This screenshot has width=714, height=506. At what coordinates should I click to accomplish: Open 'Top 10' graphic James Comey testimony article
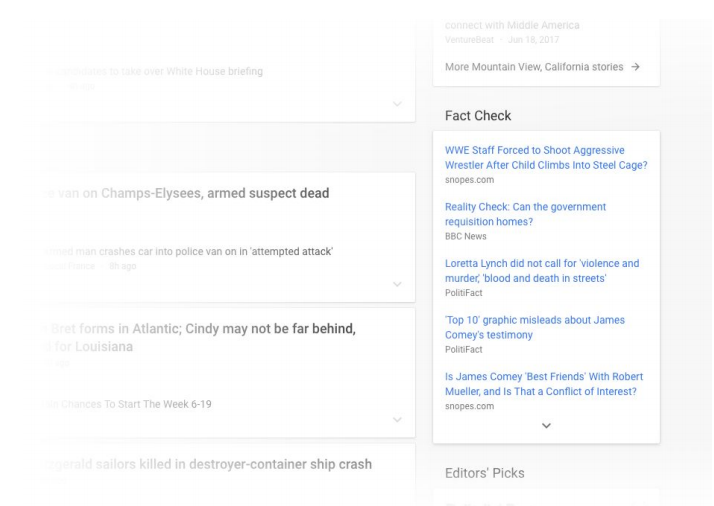534,327
